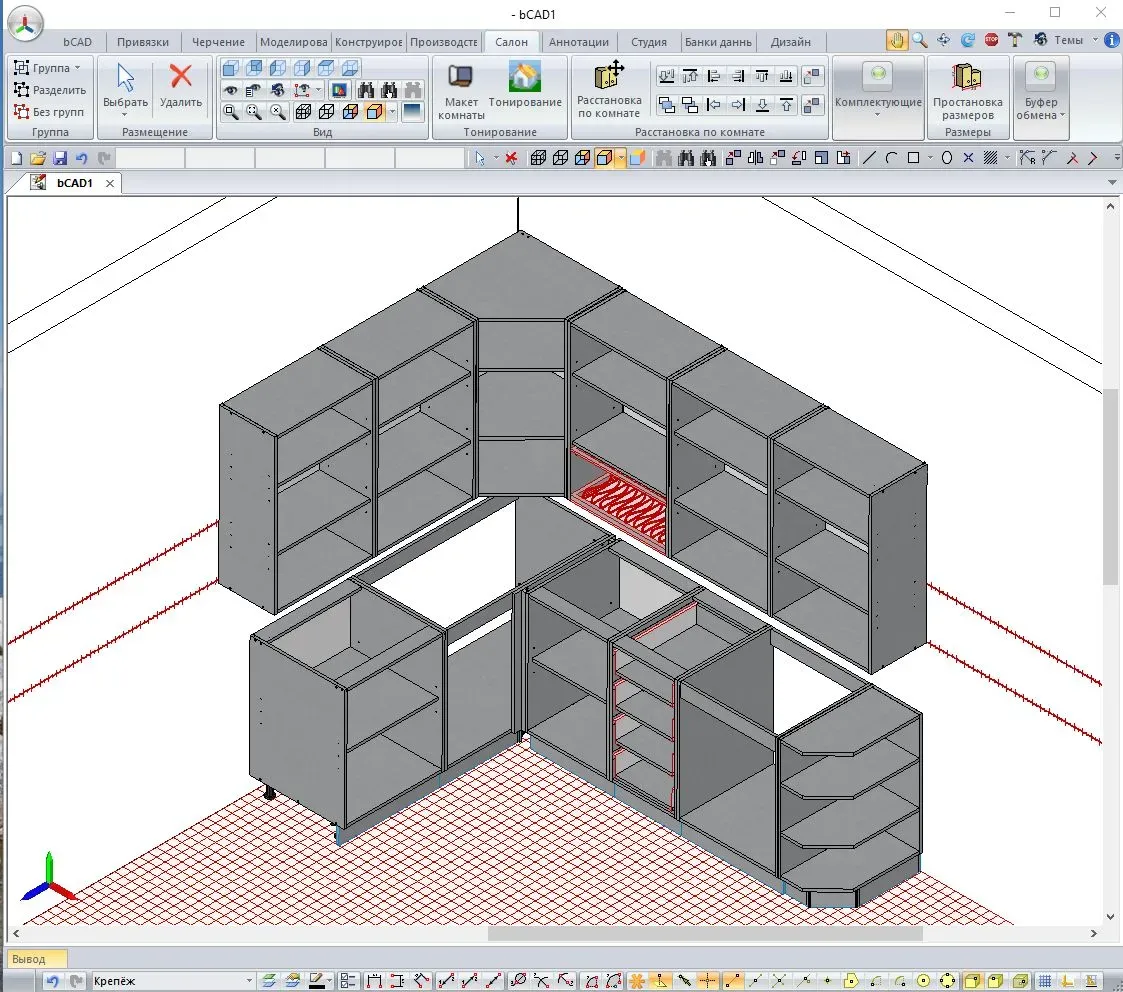This screenshot has width=1123, height=992.
Task: Expand the Группа dropdown arrow
Action: click(78, 68)
